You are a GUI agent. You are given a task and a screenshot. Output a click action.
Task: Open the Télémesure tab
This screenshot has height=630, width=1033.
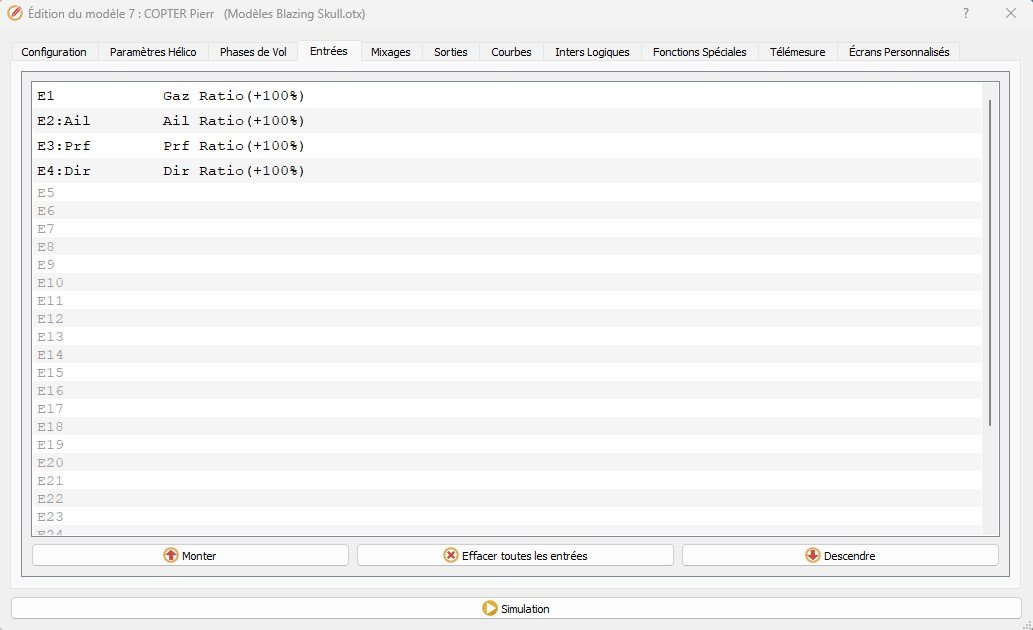click(x=797, y=52)
